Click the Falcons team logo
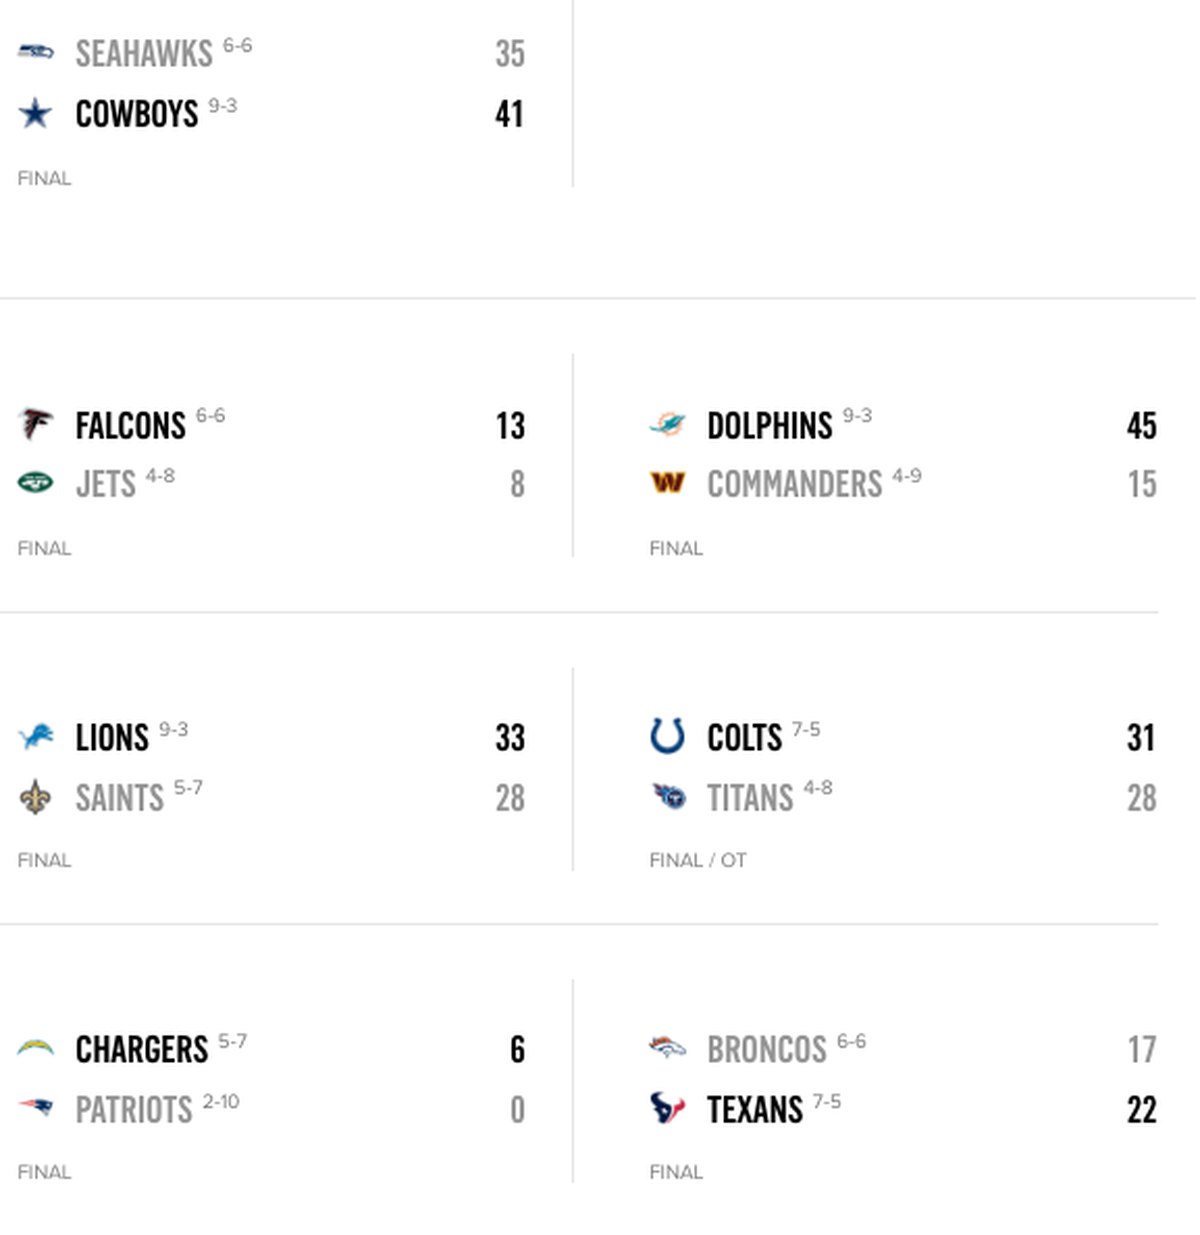Viewport: 1200px width, 1235px height. (x=36, y=424)
